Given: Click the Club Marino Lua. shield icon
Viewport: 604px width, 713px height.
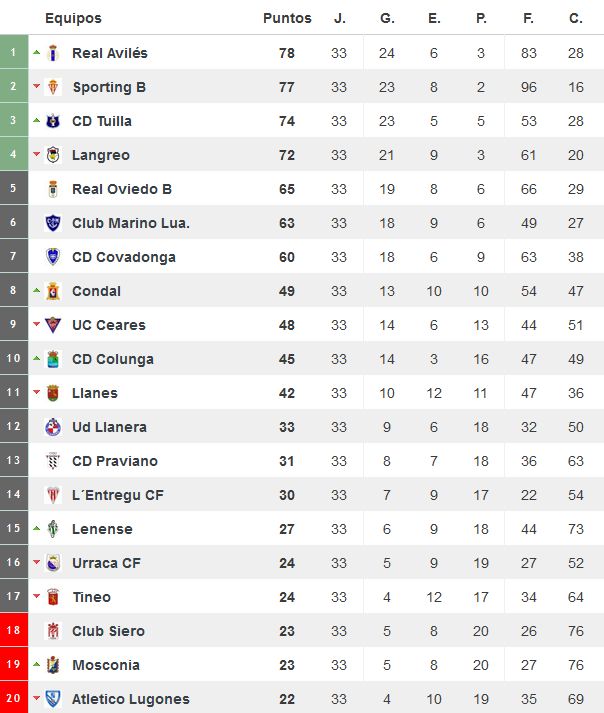Looking at the screenshot, I should tap(53, 223).
